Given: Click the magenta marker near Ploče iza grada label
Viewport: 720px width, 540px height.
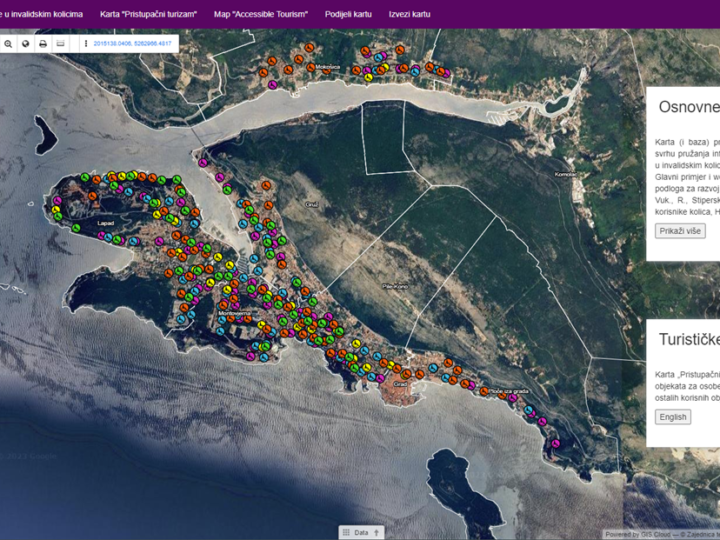Looking at the screenshot, I should (x=512, y=398).
